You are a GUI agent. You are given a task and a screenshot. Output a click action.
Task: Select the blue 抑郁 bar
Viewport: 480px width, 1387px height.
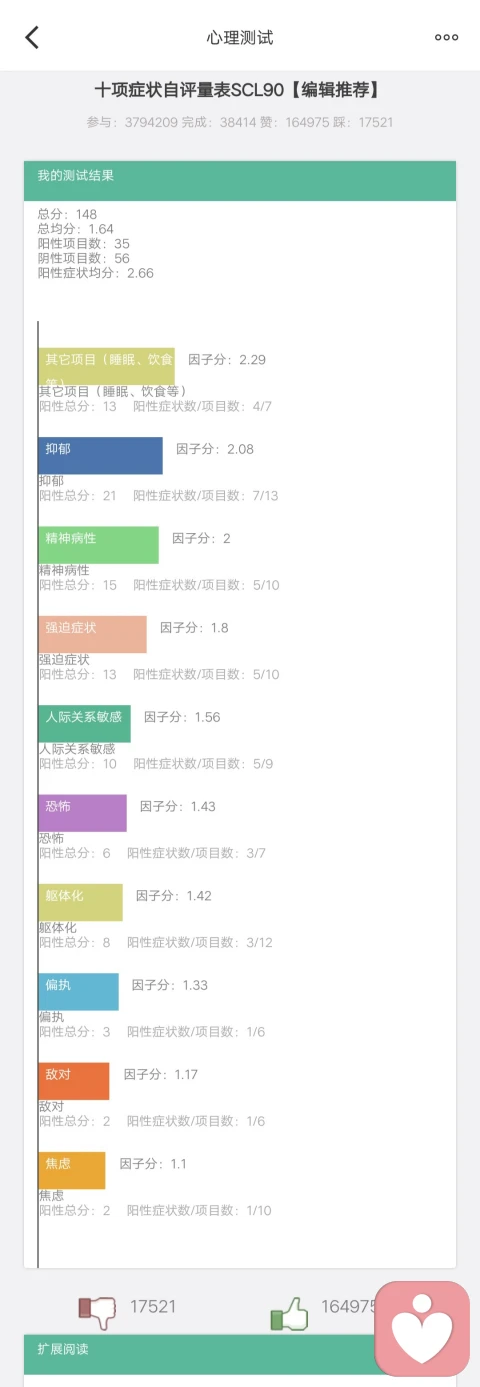pyautogui.click(x=100, y=455)
